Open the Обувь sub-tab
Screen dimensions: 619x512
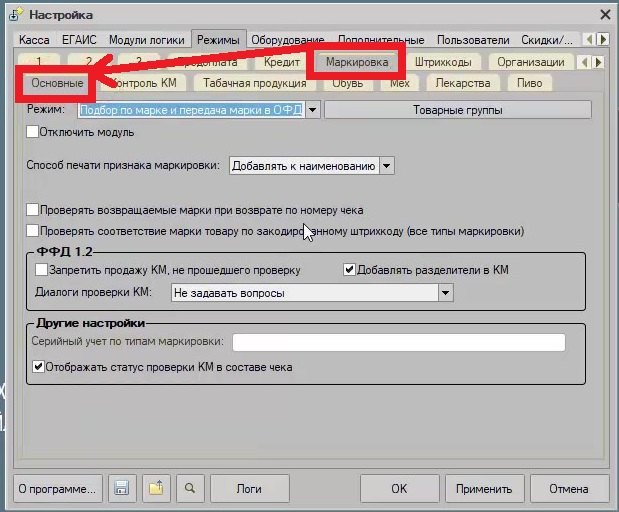(x=347, y=83)
